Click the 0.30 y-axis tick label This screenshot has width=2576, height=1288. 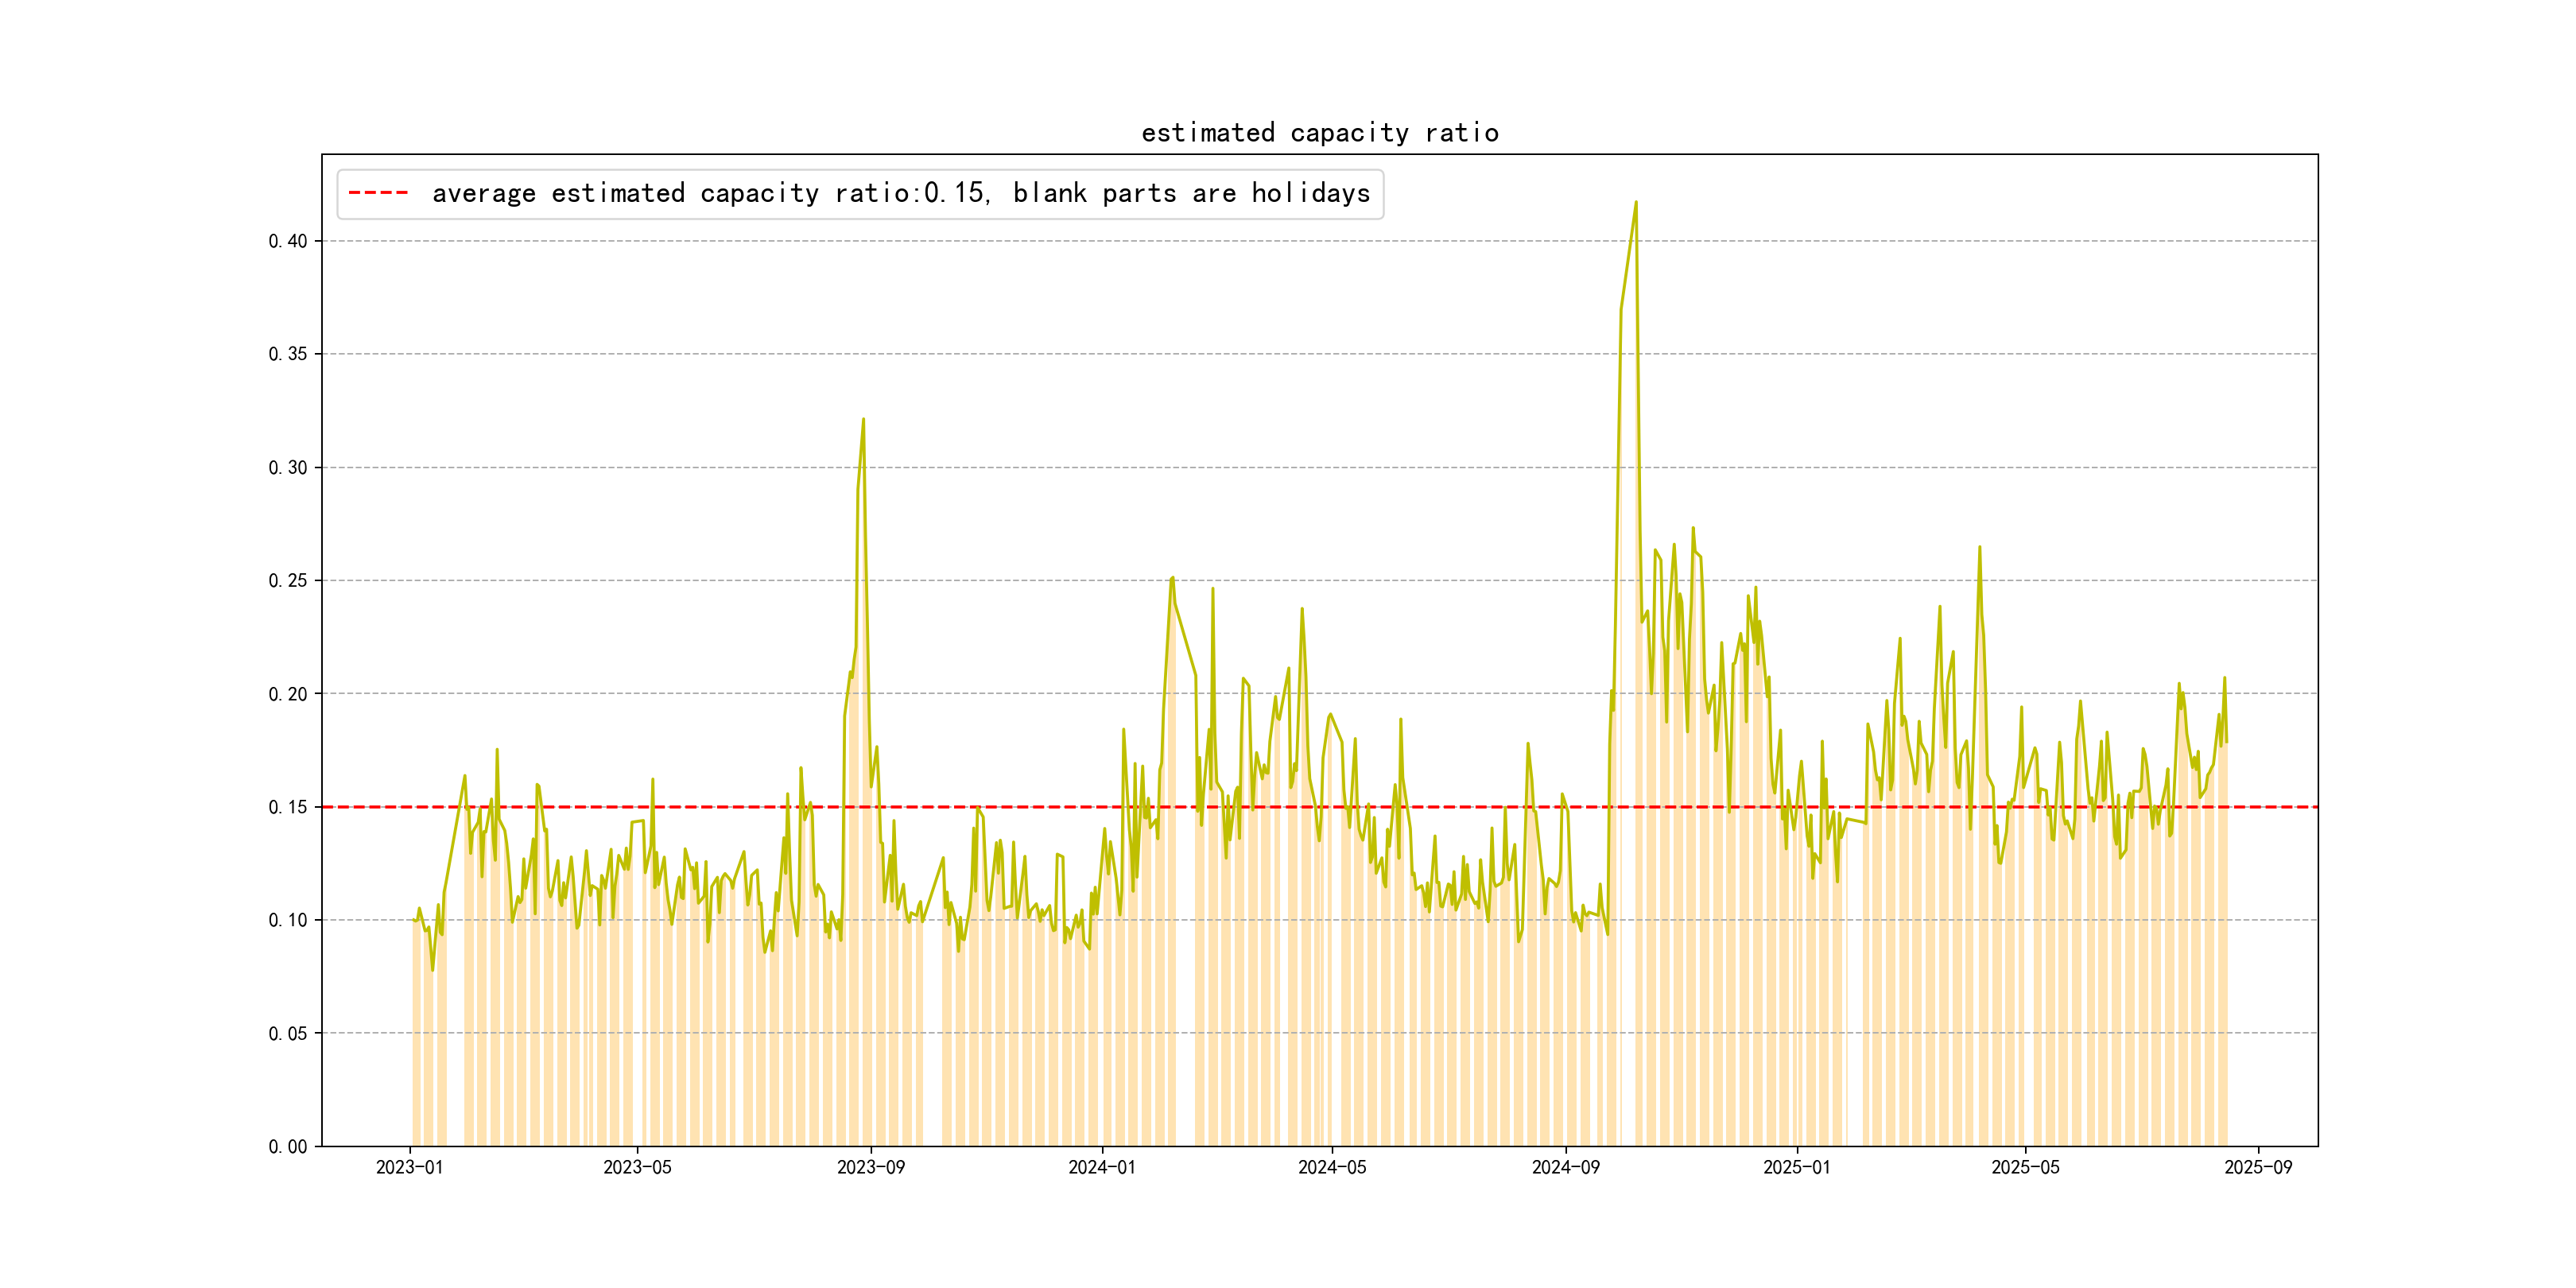pos(288,467)
